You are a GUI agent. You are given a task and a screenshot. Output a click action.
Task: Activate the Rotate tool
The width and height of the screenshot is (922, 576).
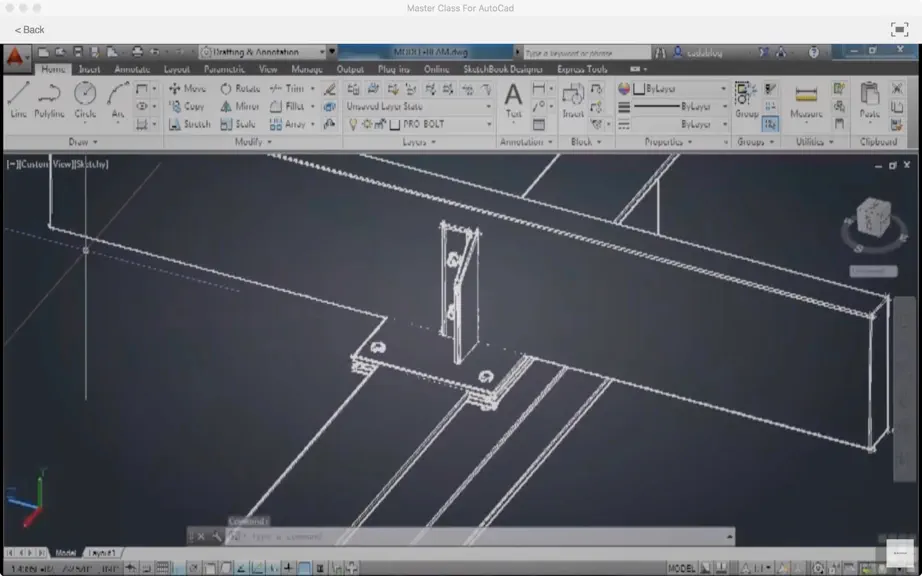tap(240, 89)
